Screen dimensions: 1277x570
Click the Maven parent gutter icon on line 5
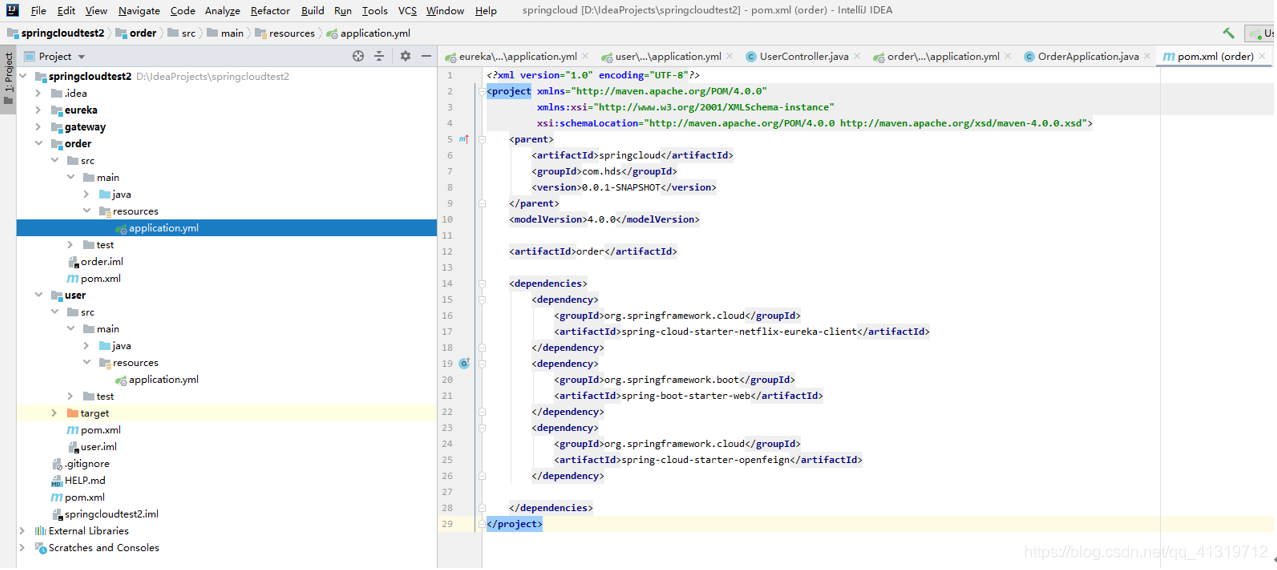[464, 140]
